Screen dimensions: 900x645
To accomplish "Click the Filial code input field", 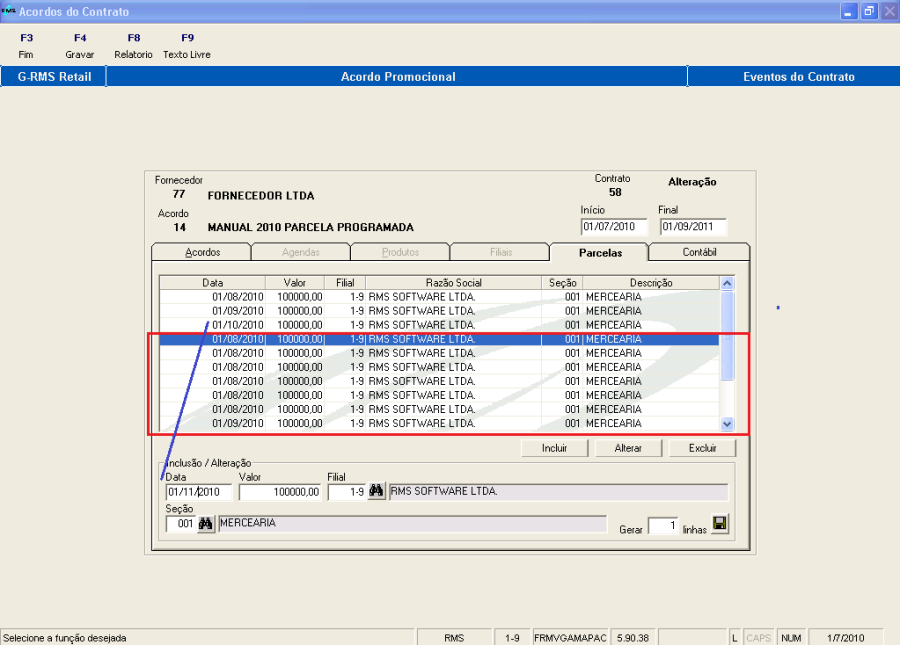I will point(347,492).
